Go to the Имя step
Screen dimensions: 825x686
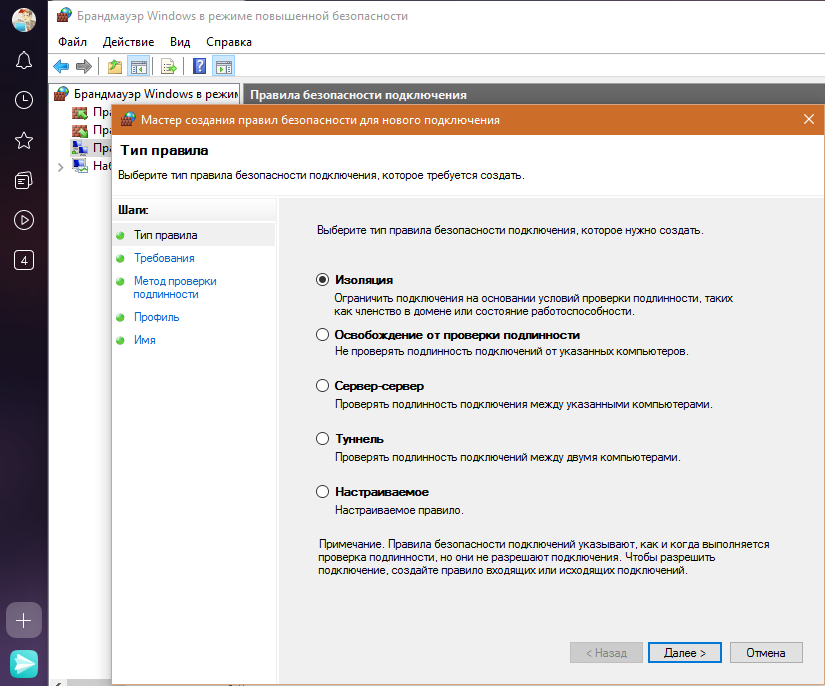145,340
